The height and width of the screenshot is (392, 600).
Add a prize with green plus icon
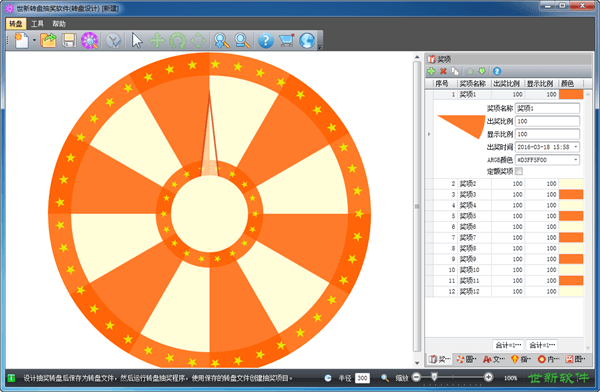point(432,71)
